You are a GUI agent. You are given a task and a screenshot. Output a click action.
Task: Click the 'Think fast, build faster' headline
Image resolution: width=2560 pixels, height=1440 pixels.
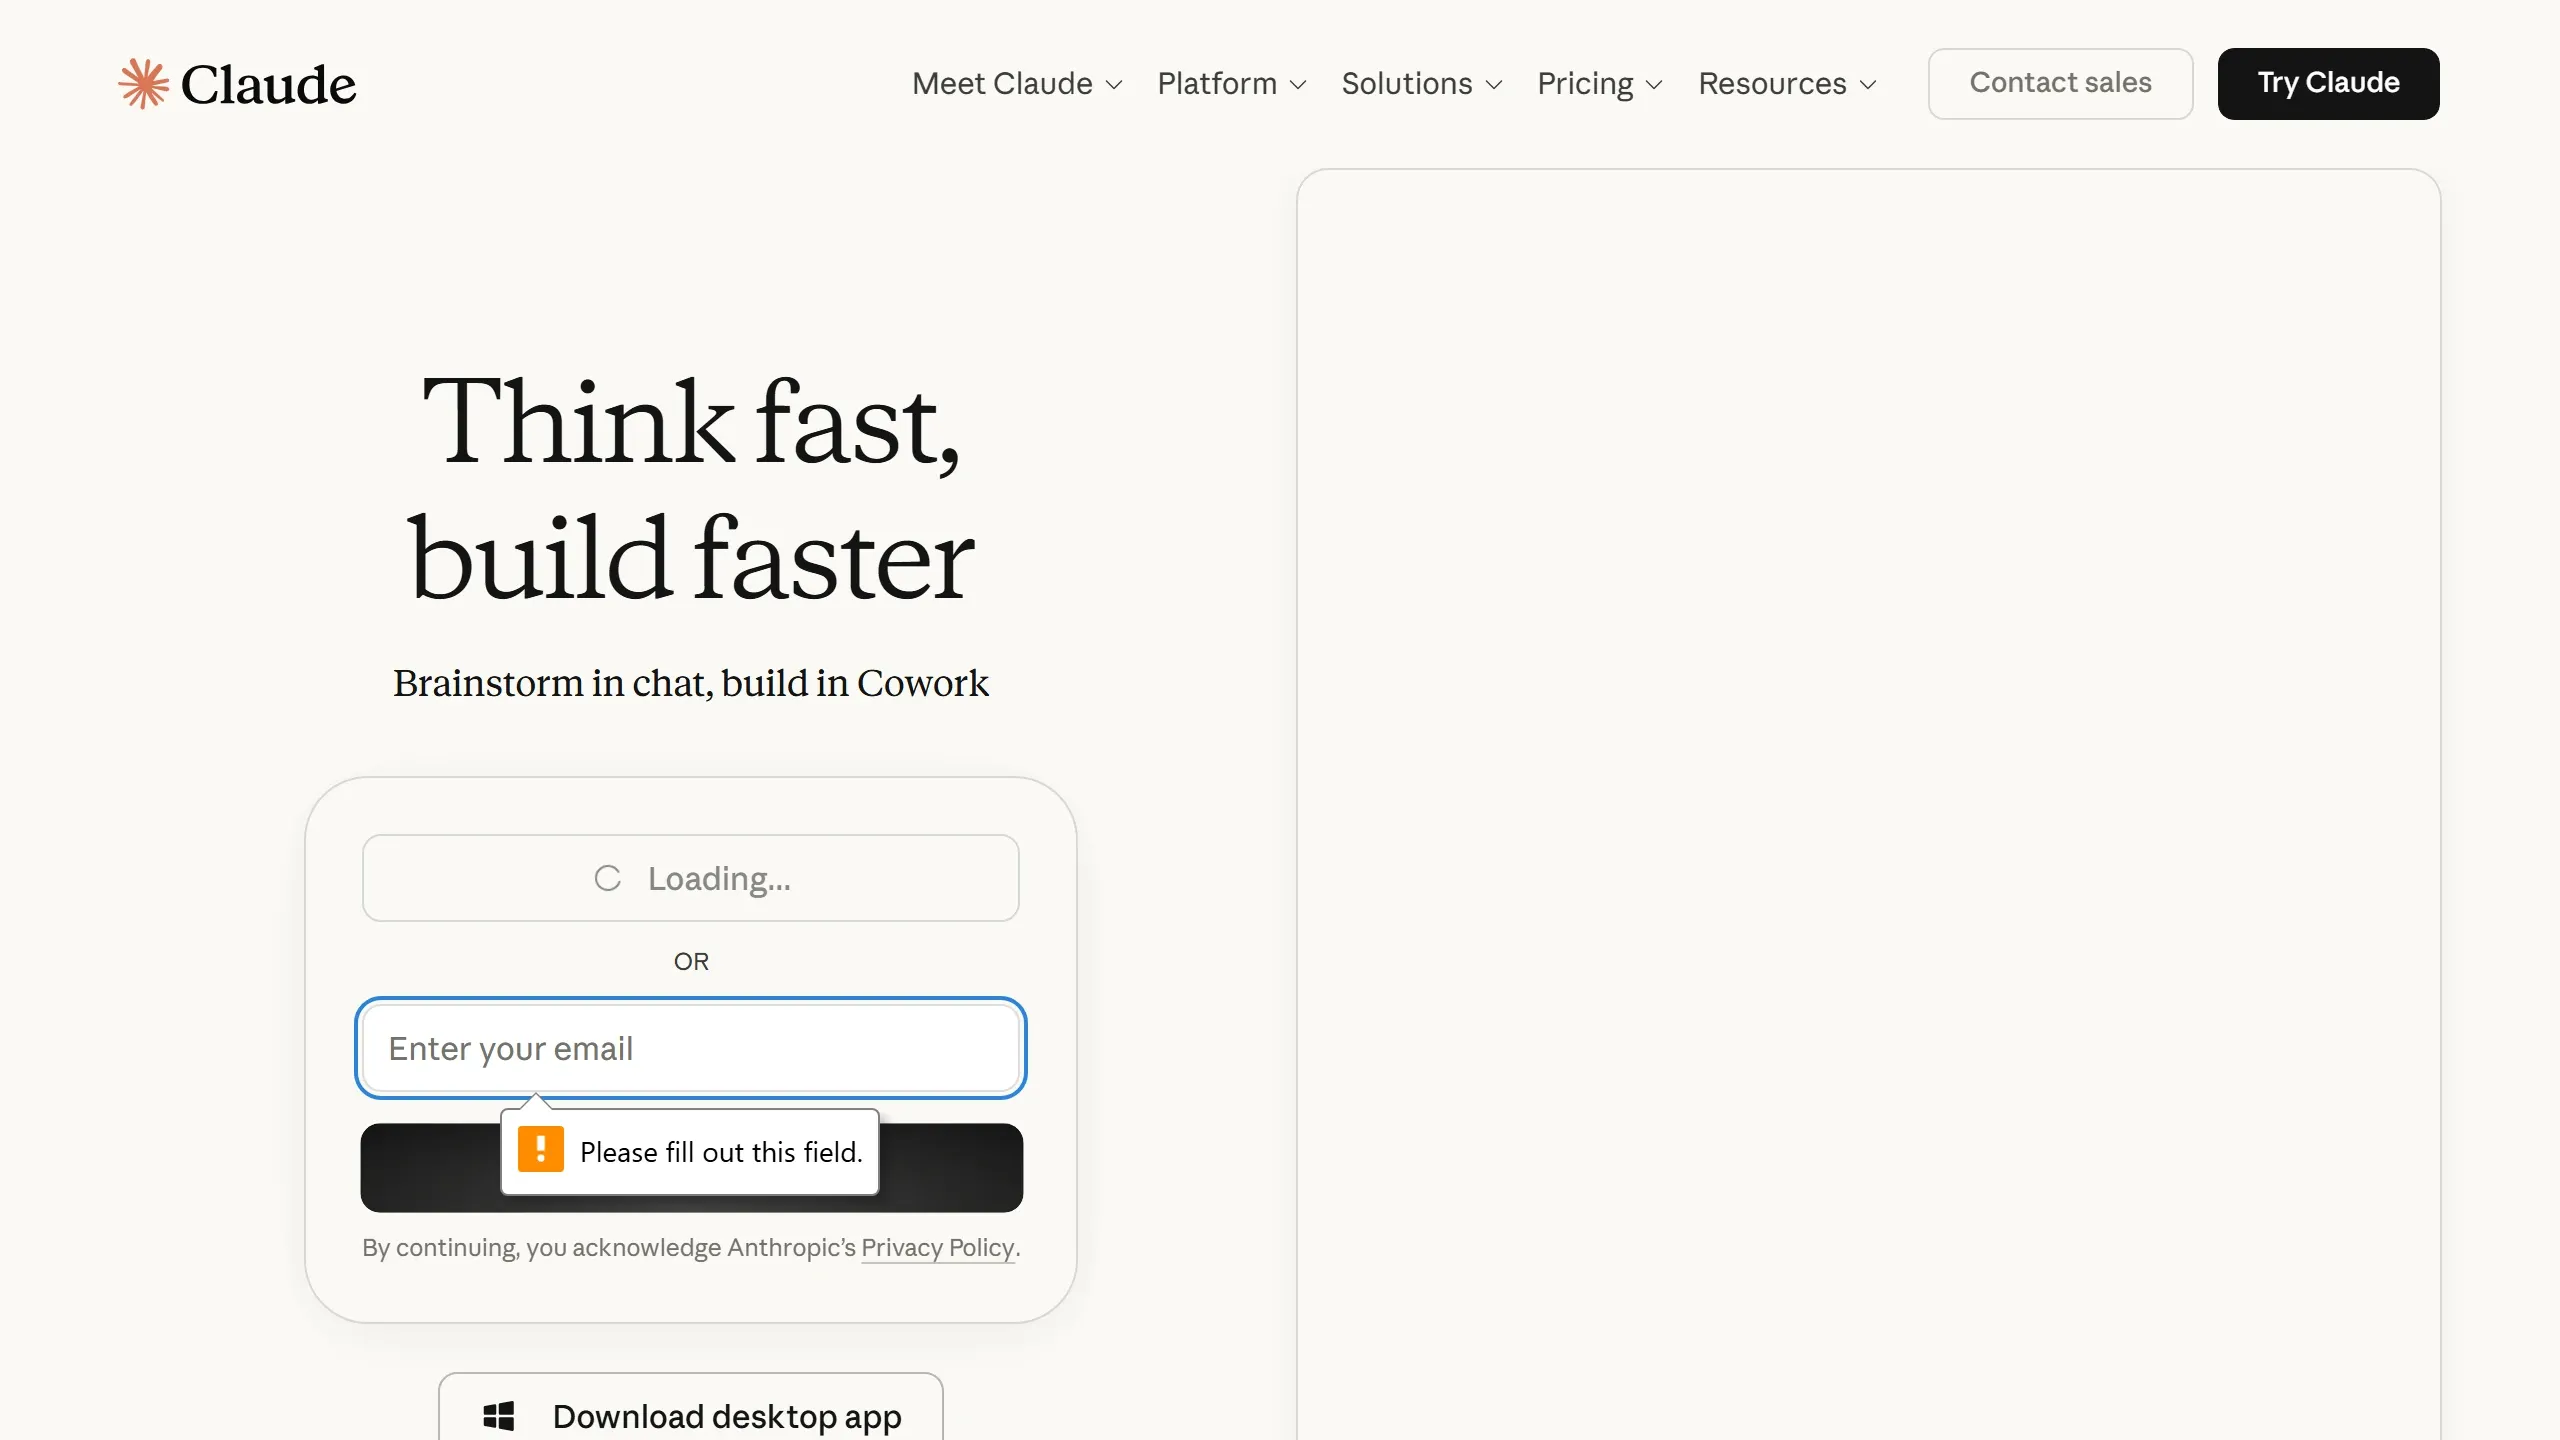[691, 488]
